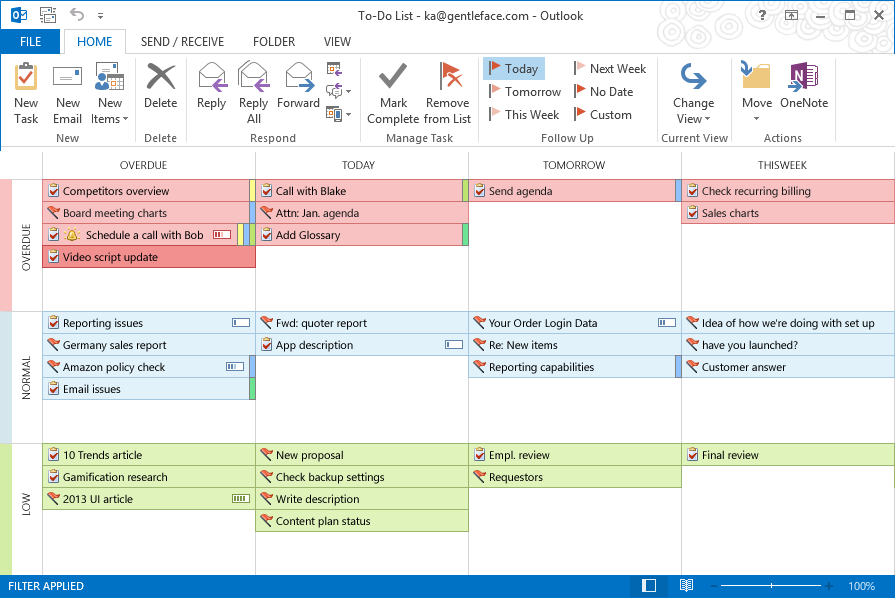This screenshot has height=598, width=895.
Task: Mark the task Complete
Action: 393,94
